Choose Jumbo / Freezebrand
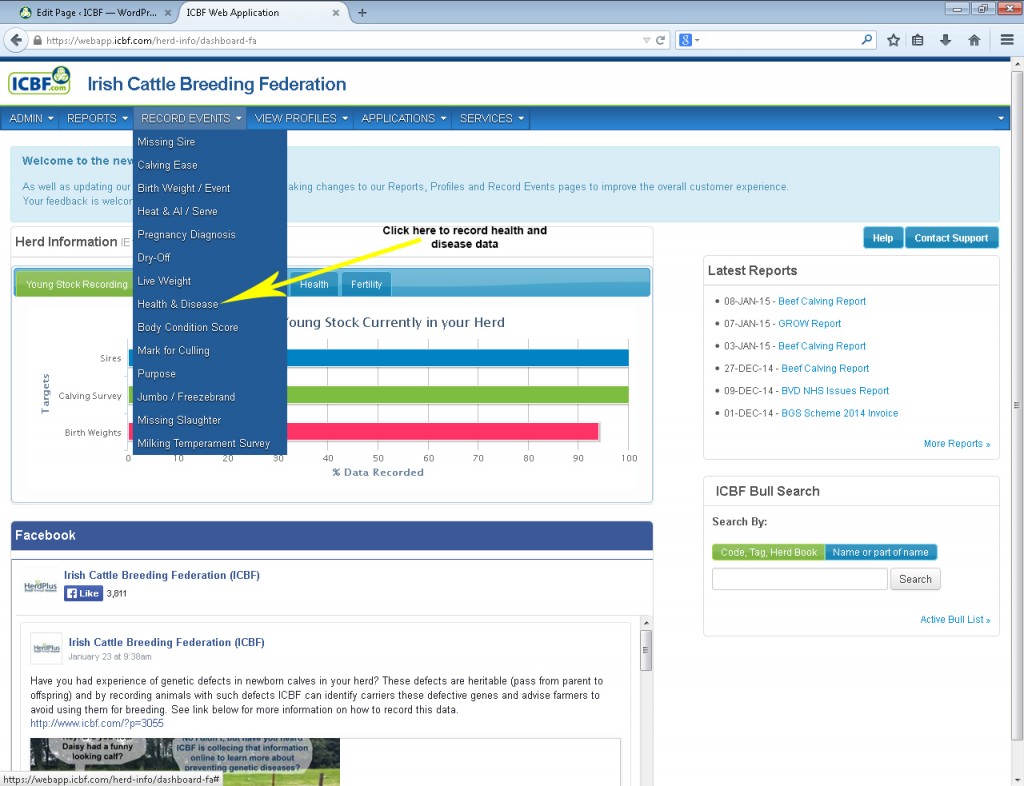Image resolution: width=1024 pixels, height=786 pixels. point(210,397)
